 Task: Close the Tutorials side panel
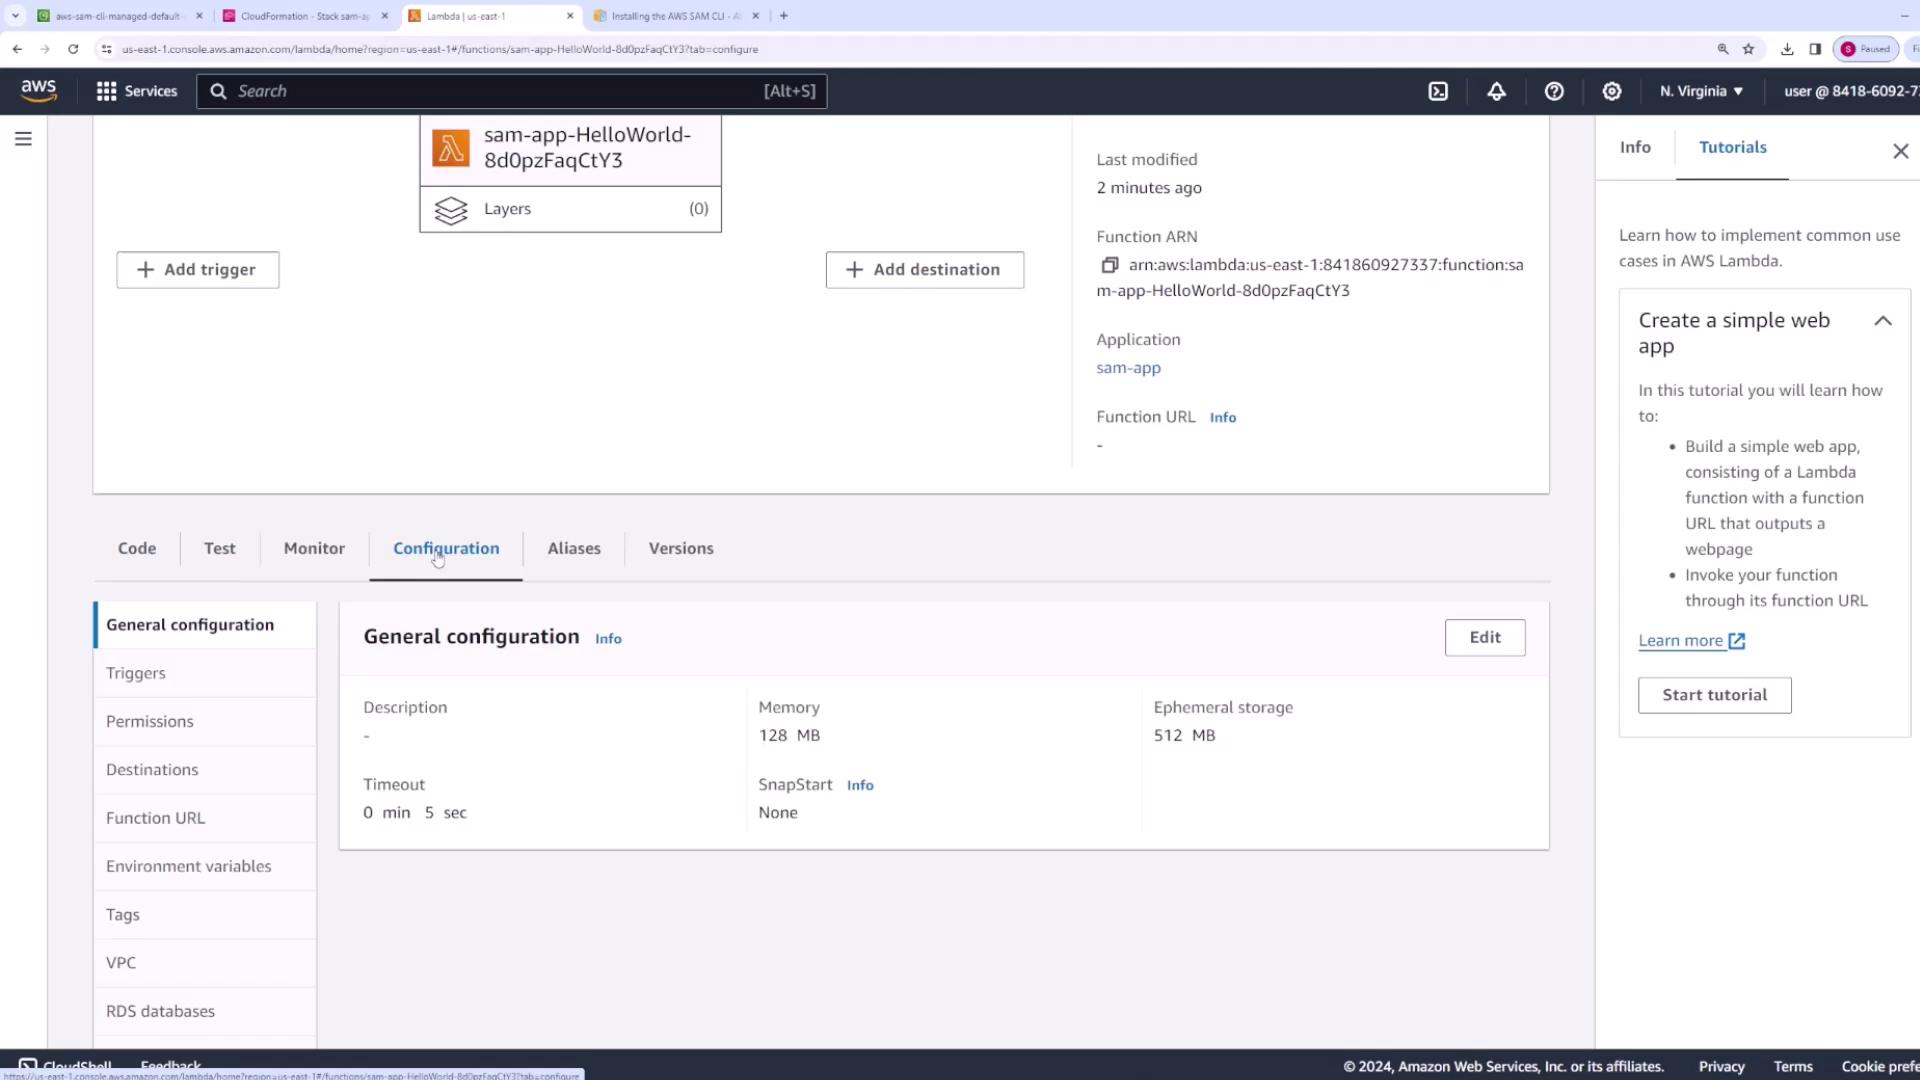click(x=1900, y=151)
